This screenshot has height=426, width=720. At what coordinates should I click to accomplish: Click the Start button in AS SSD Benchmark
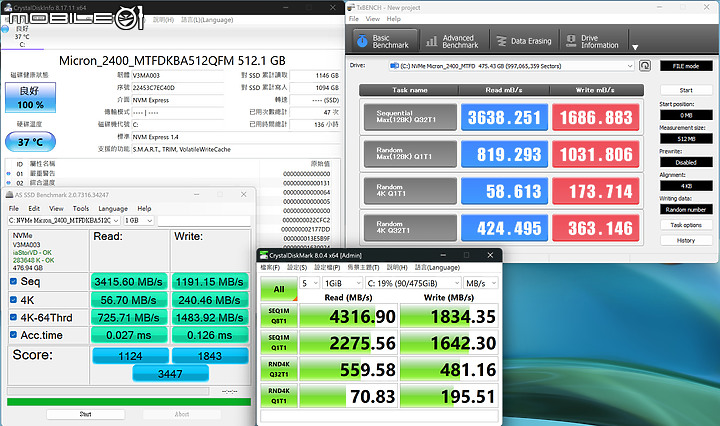click(x=85, y=414)
